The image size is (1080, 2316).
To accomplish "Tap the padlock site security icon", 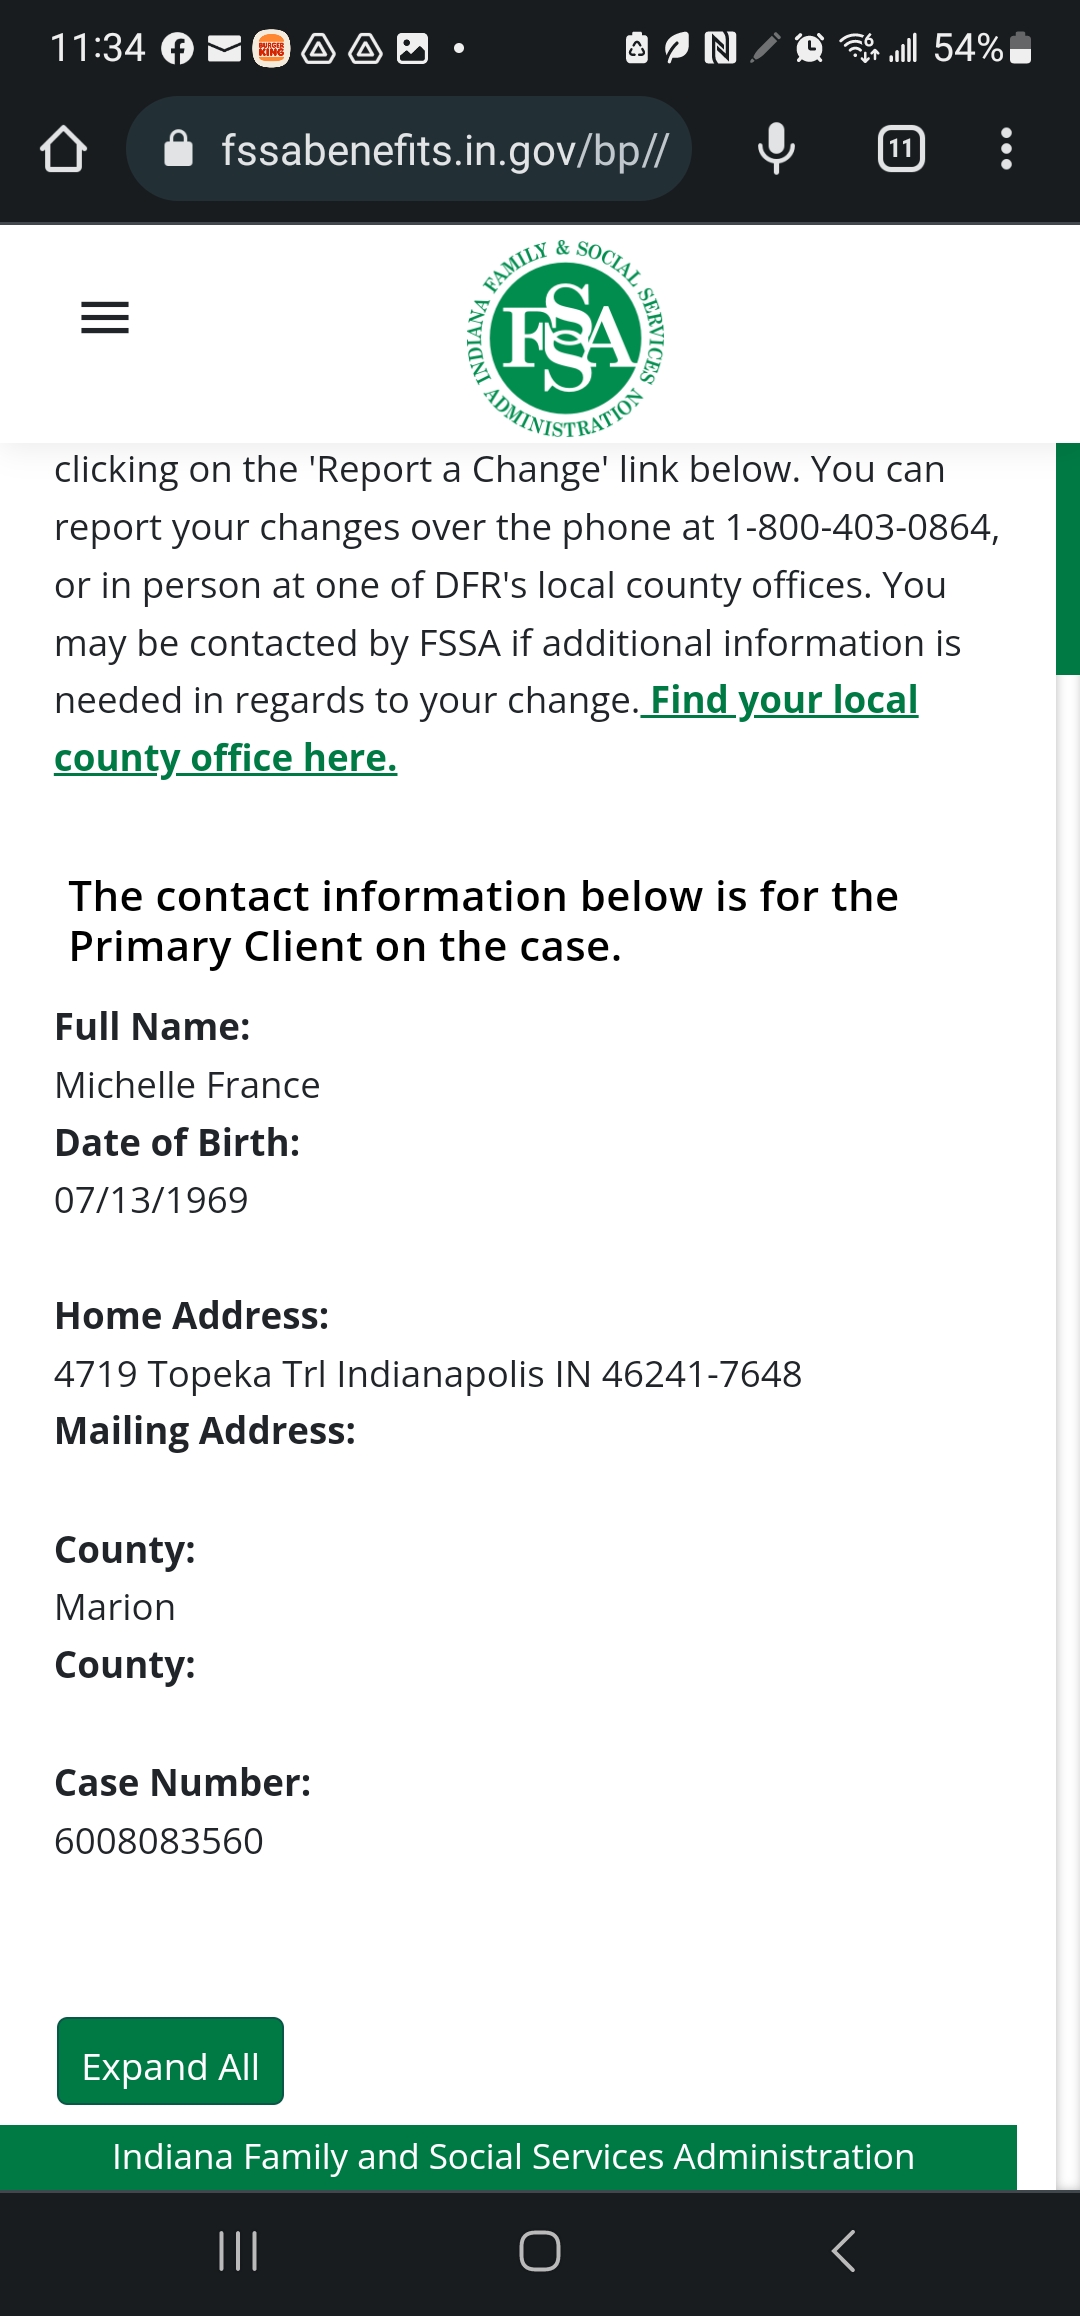I will (x=178, y=149).
